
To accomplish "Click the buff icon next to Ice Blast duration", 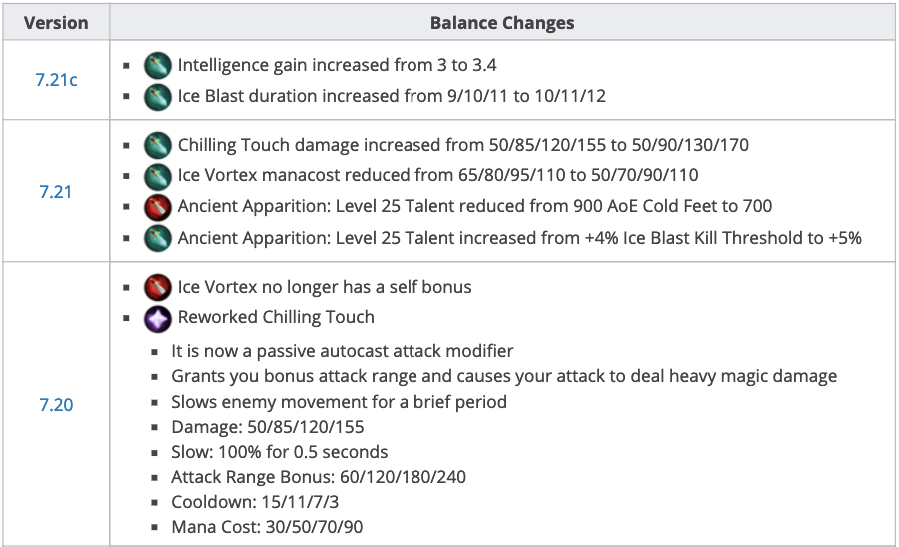I will pyautogui.click(x=158, y=97).
